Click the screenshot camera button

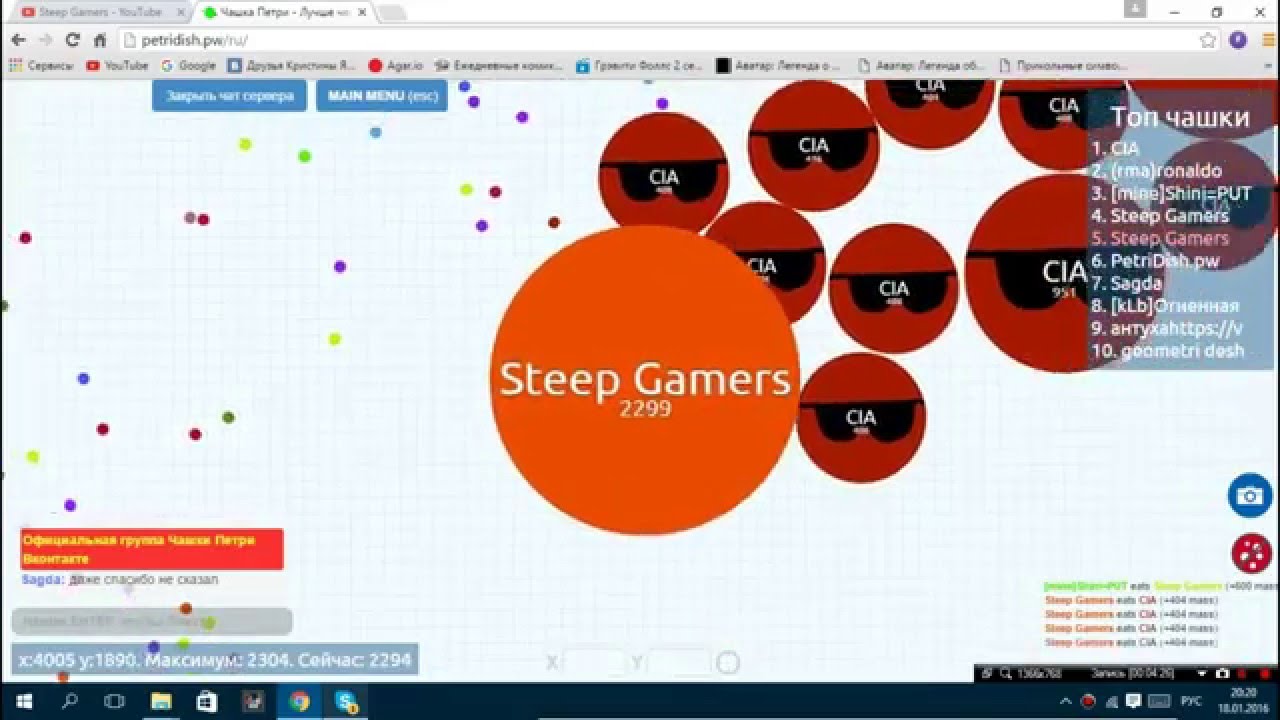coord(1249,495)
